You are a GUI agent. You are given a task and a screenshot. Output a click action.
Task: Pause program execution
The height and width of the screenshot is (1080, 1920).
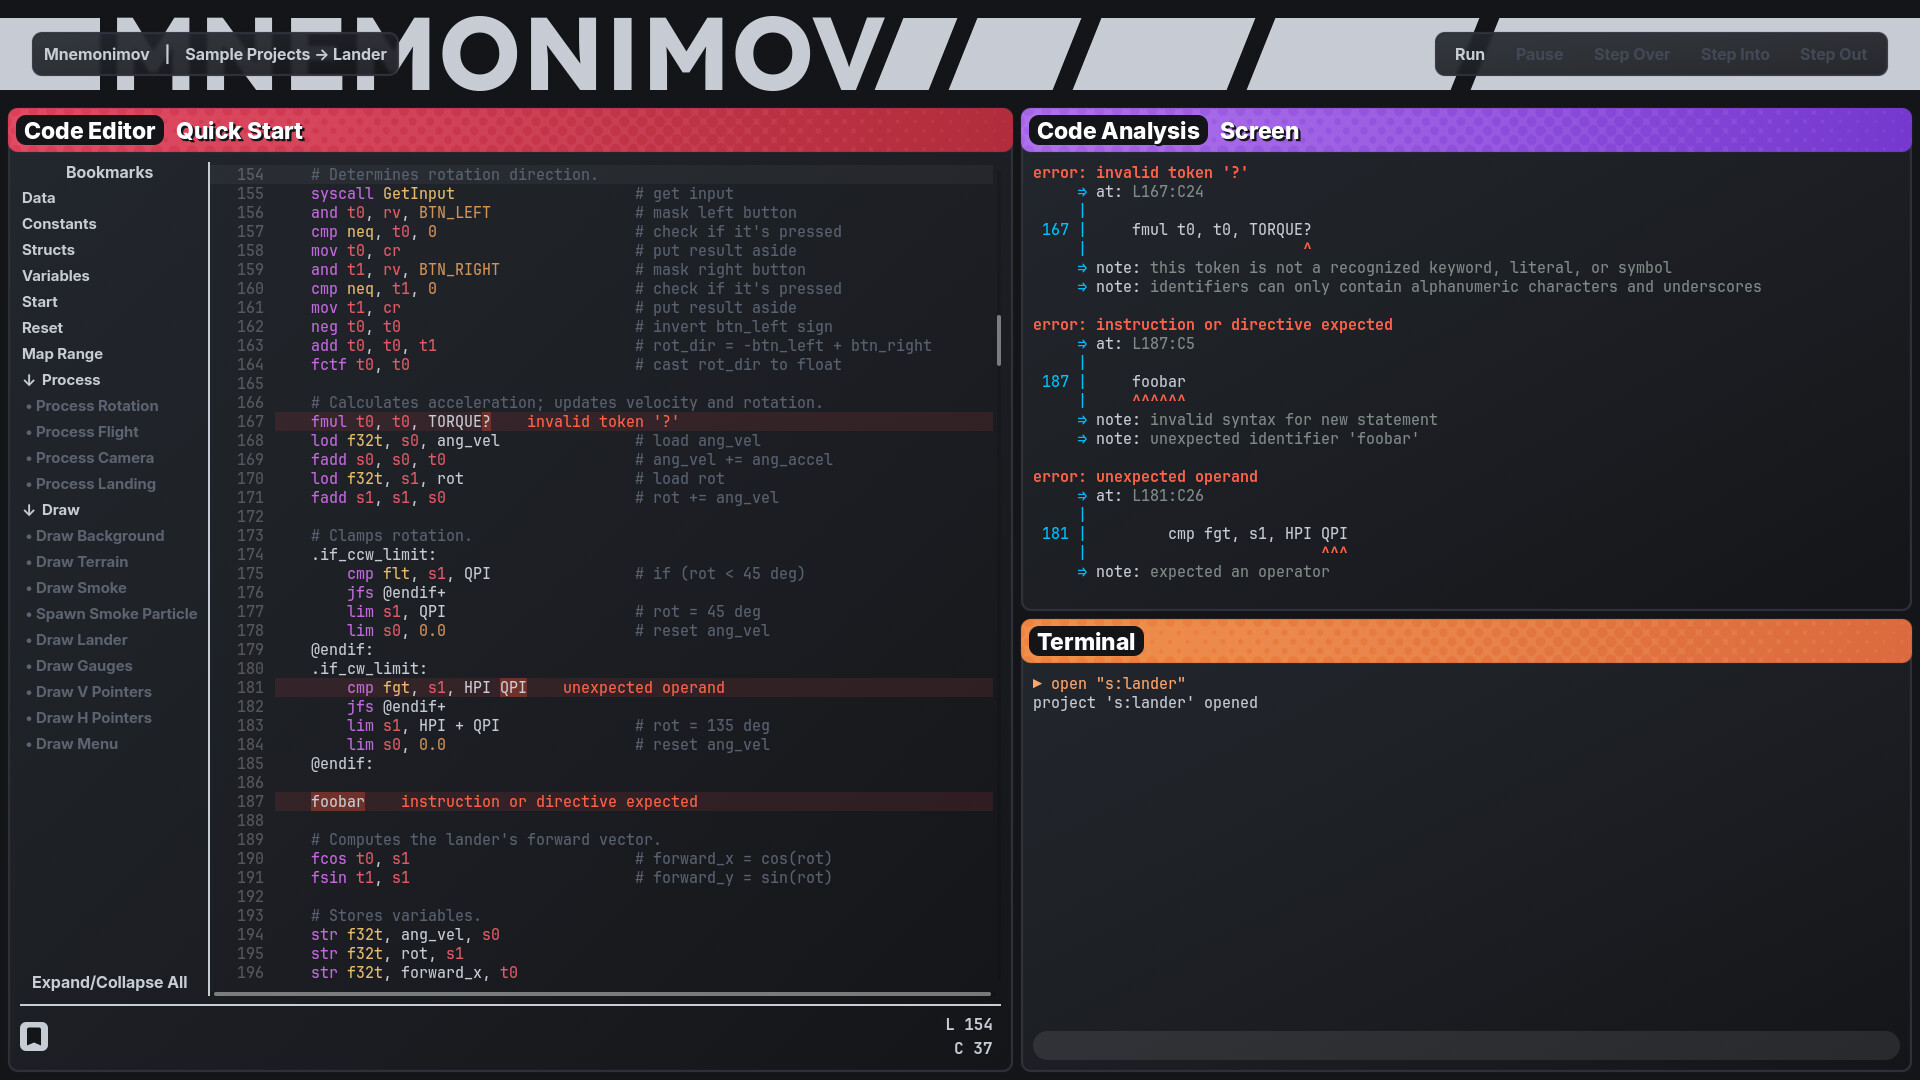[1539, 54]
